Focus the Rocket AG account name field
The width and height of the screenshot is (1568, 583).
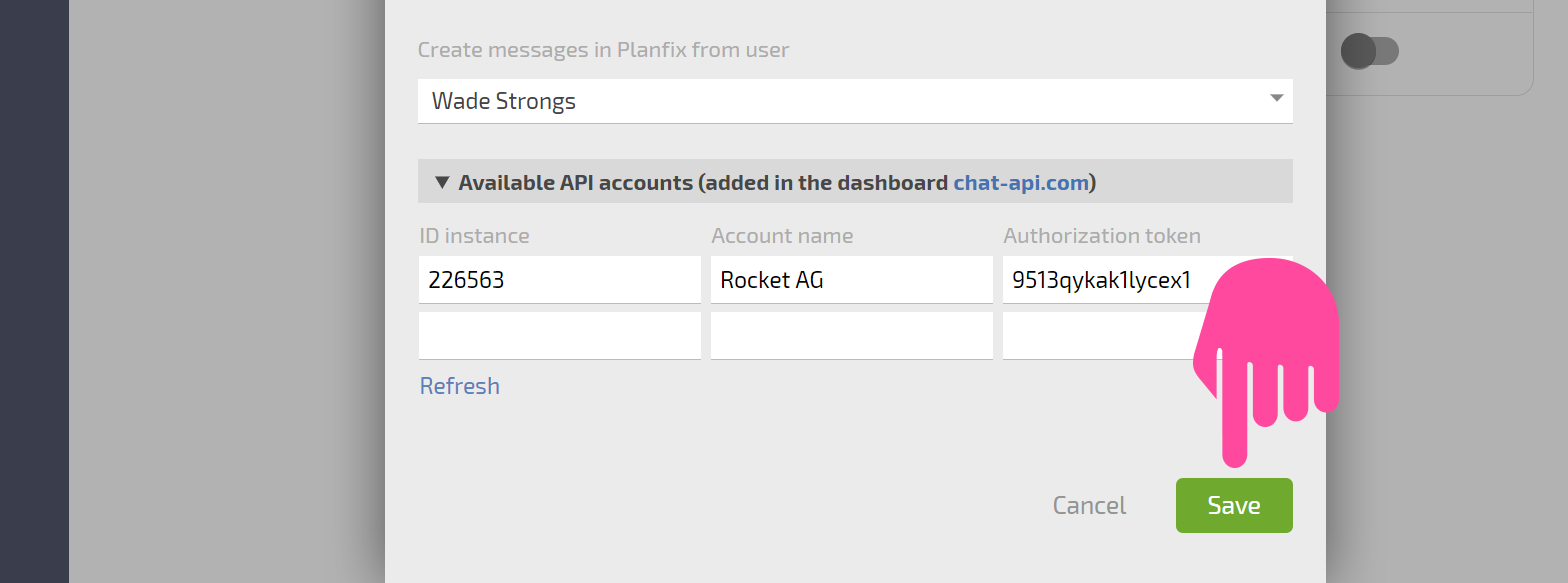851,280
